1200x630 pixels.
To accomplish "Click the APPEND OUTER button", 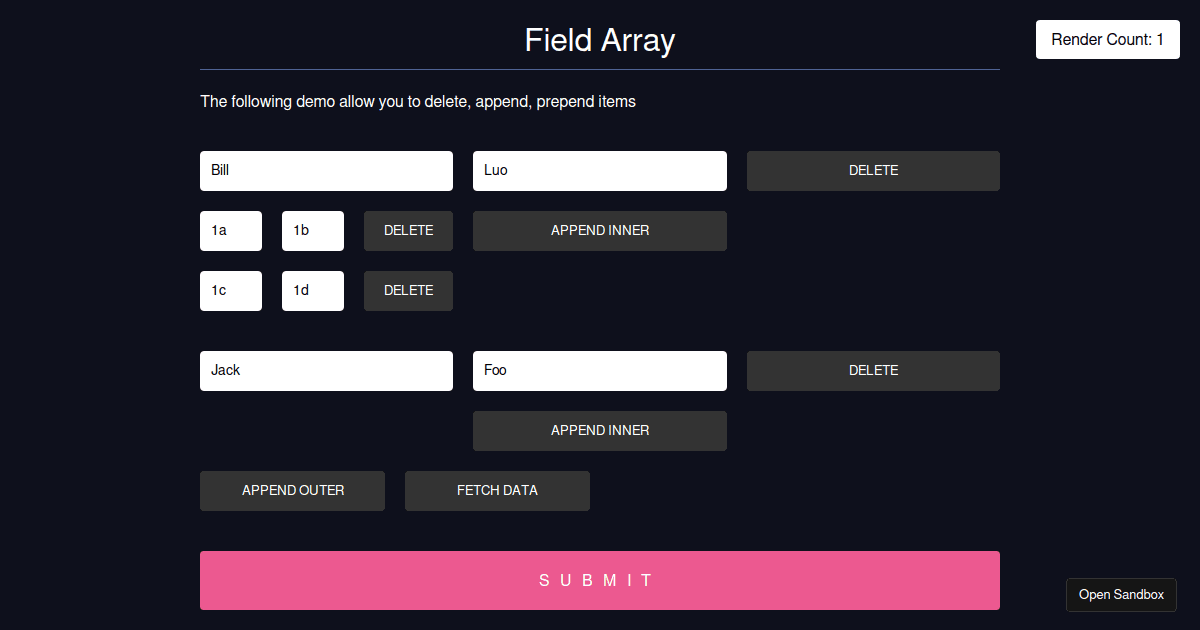I will pyautogui.click(x=292, y=490).
